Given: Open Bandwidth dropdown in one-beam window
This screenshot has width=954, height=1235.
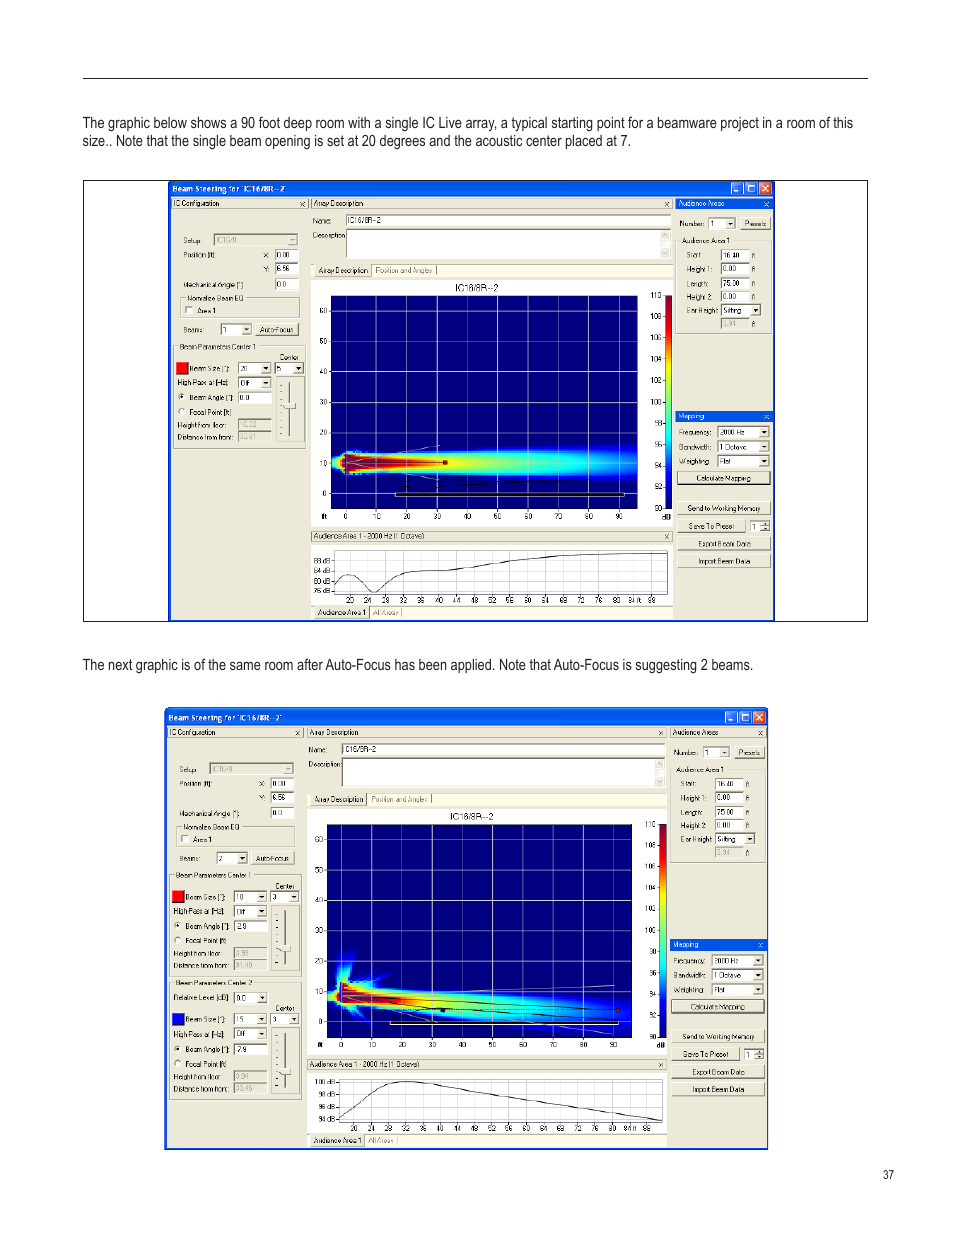Looking at the screenshot, I should [x=764, y=447].
